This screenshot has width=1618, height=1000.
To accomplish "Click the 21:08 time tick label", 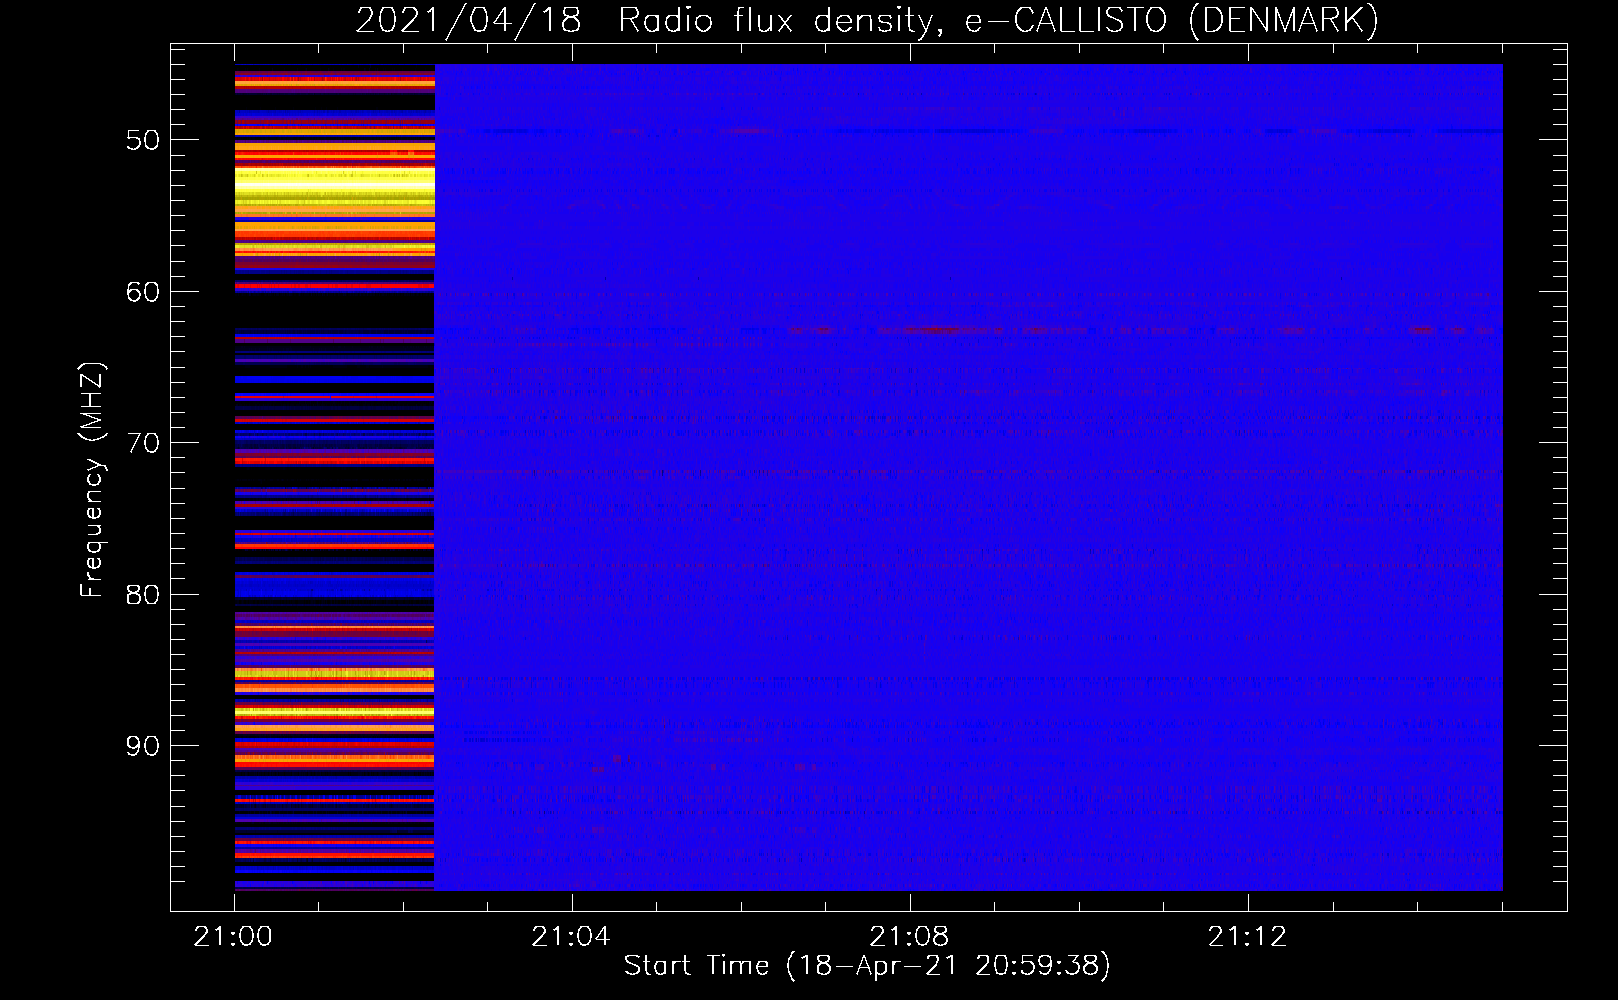I will coord(909,937).
